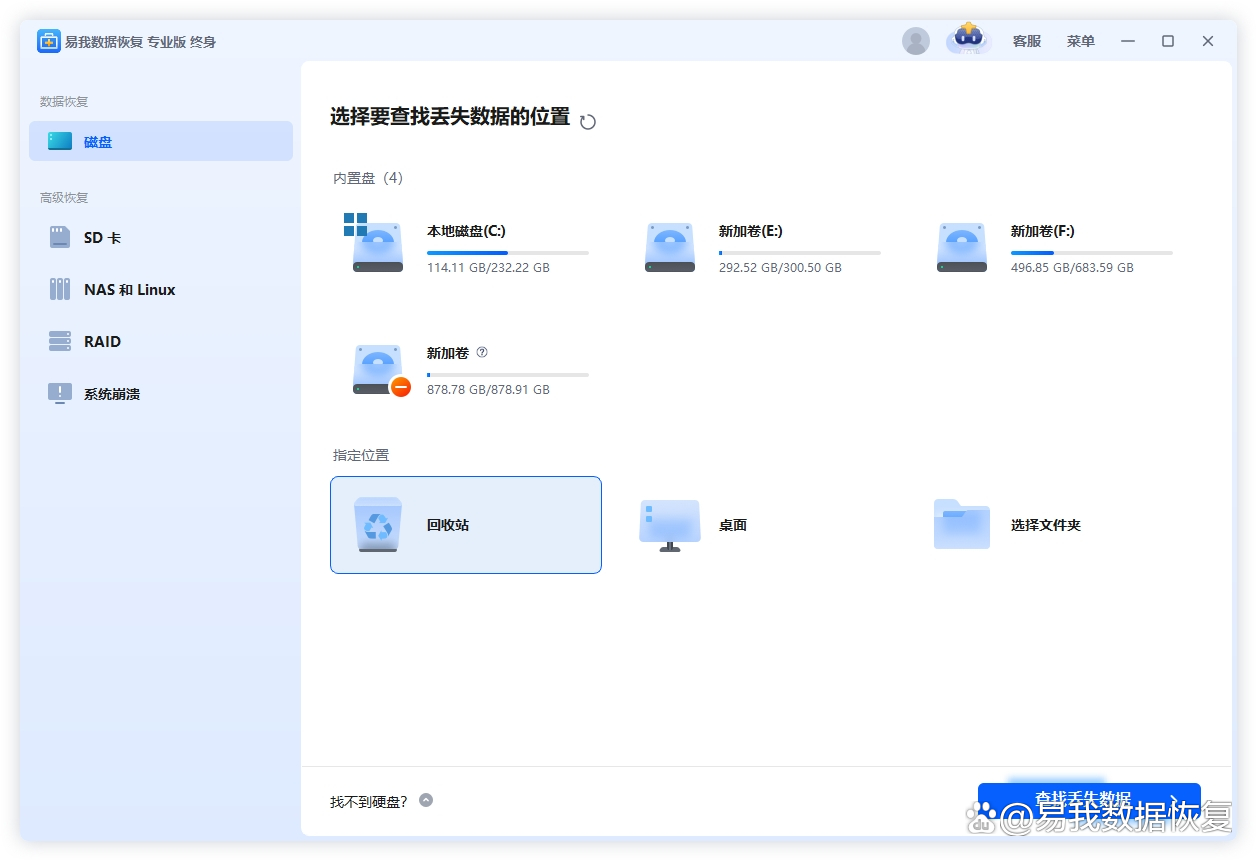The width and height of the screenshot is (1257, 861).
Task: Click the 114.11 GB/232.22 GB text
Action: click(x=488, y=268)
